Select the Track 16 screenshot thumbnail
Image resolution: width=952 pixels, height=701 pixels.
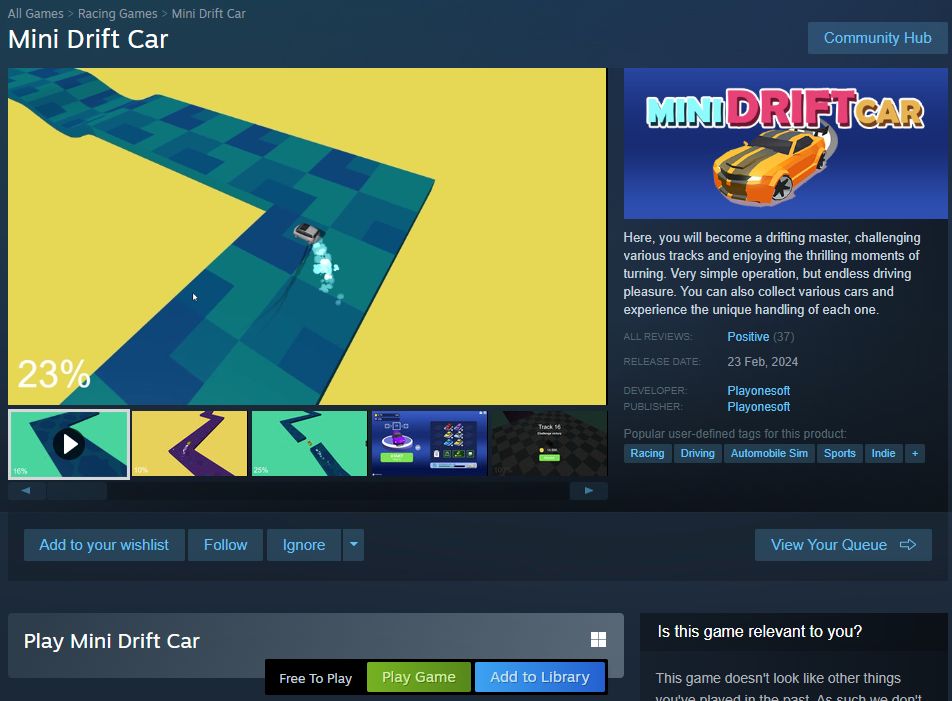point(549,444)
